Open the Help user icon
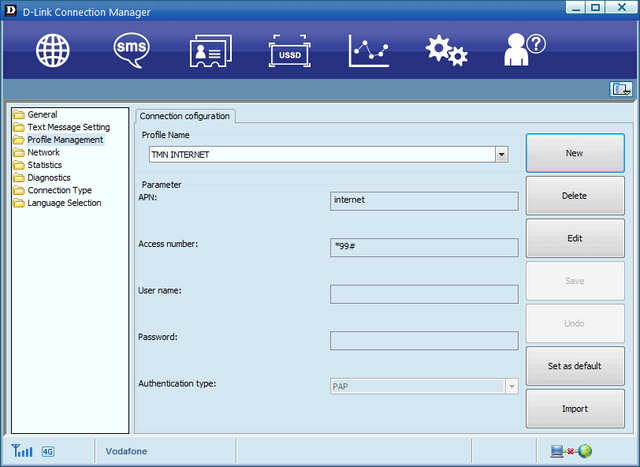The width and height of the screenshot is (640, 467). (x=523, y=50)
